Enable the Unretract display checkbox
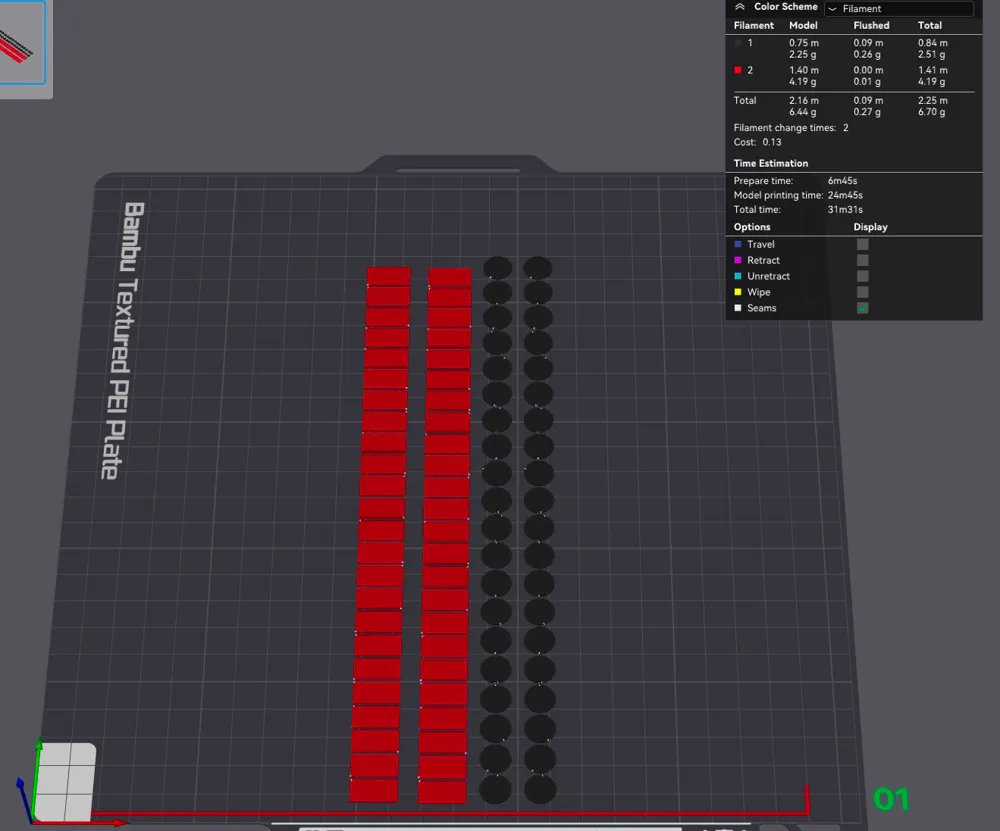The image size is (1000, 831). point(862,276)
